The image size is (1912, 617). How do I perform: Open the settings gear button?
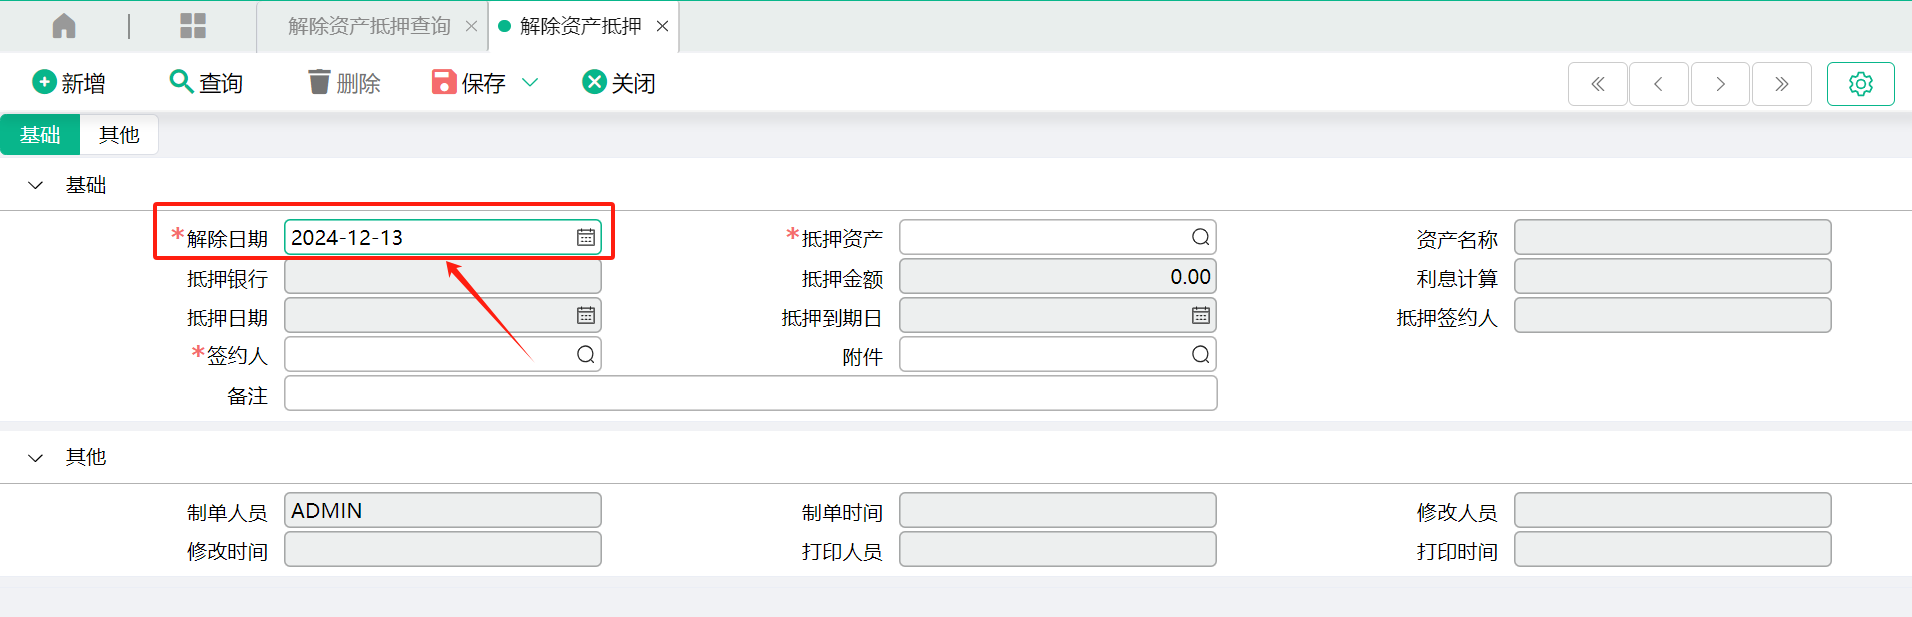pyautogui.click(x=1860, y=84)
